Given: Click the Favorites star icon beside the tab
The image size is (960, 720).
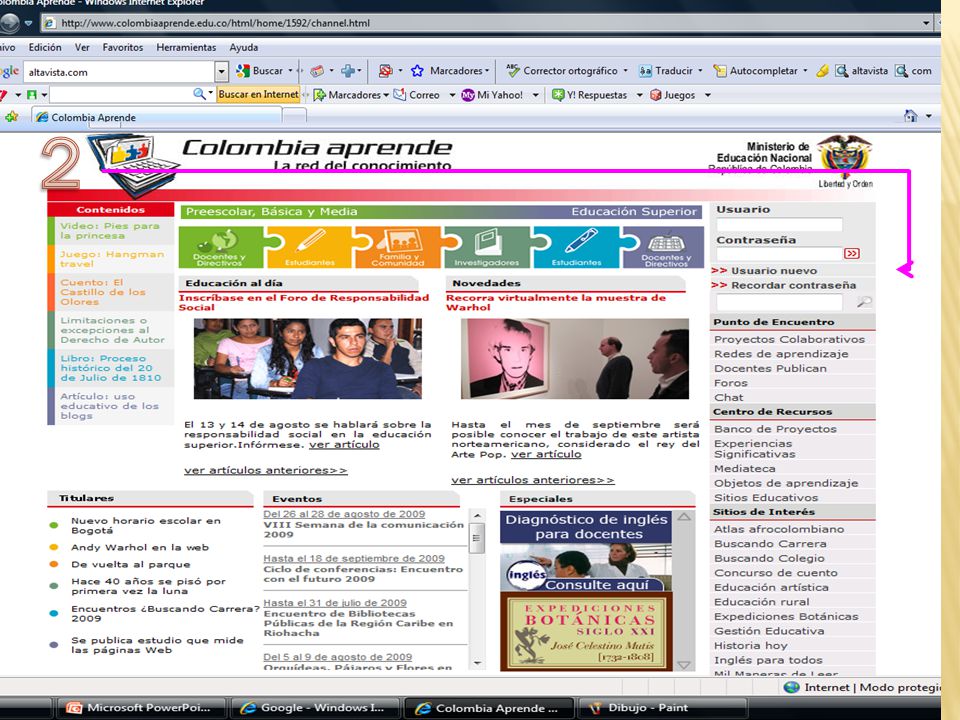Looking at the screenshot, I should point(12,116).
